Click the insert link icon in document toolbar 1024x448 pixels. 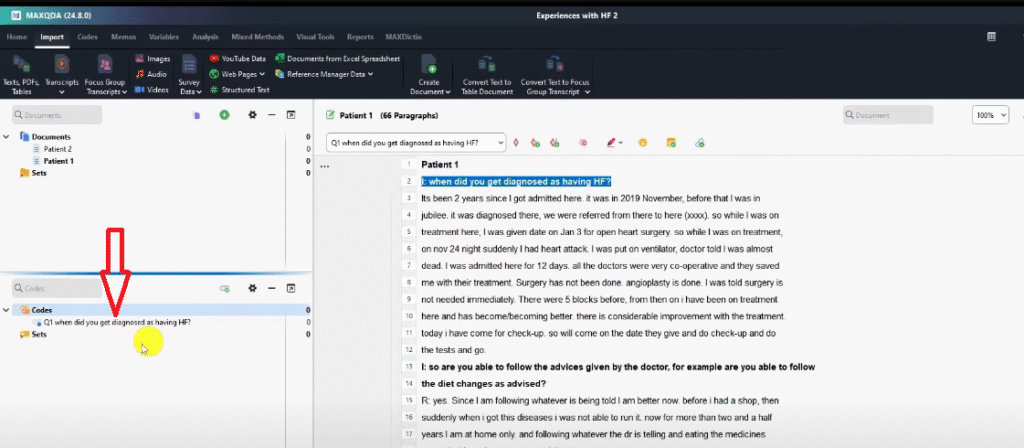[699, 142]
